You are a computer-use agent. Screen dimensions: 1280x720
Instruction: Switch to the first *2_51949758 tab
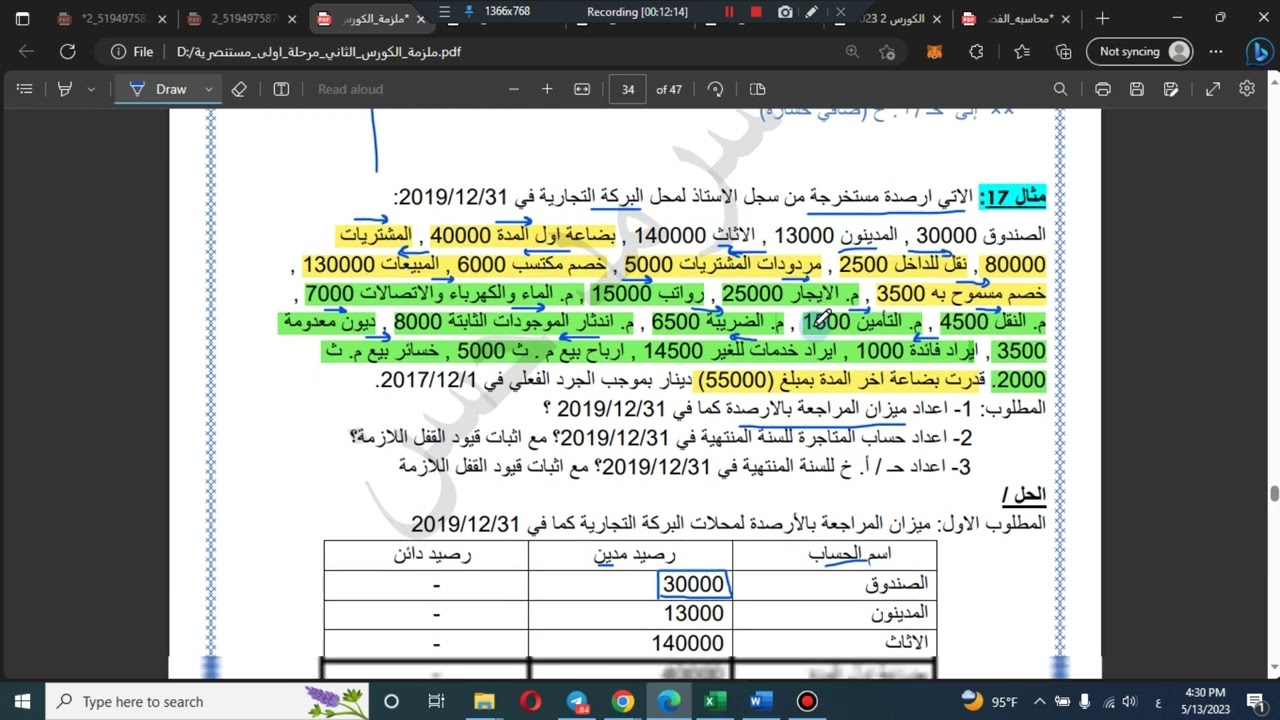click(x=111, y=18)
